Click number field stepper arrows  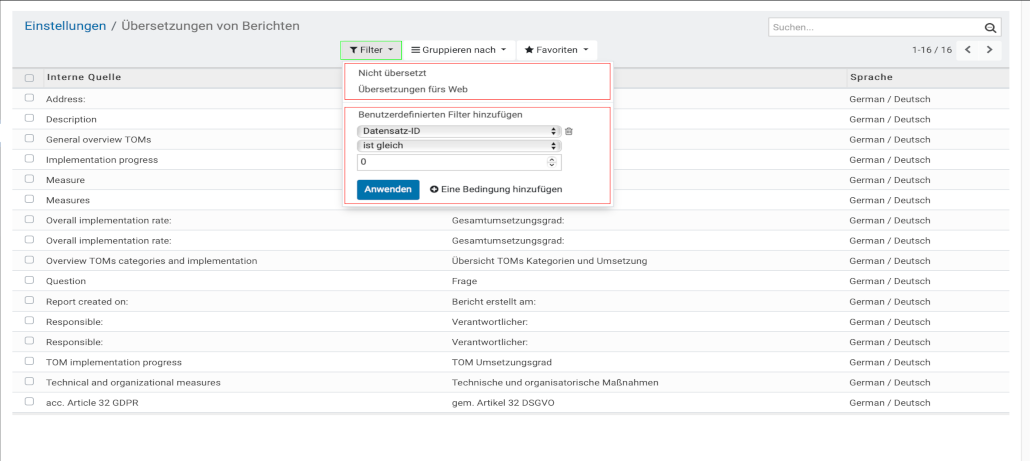tap(552, 161)
